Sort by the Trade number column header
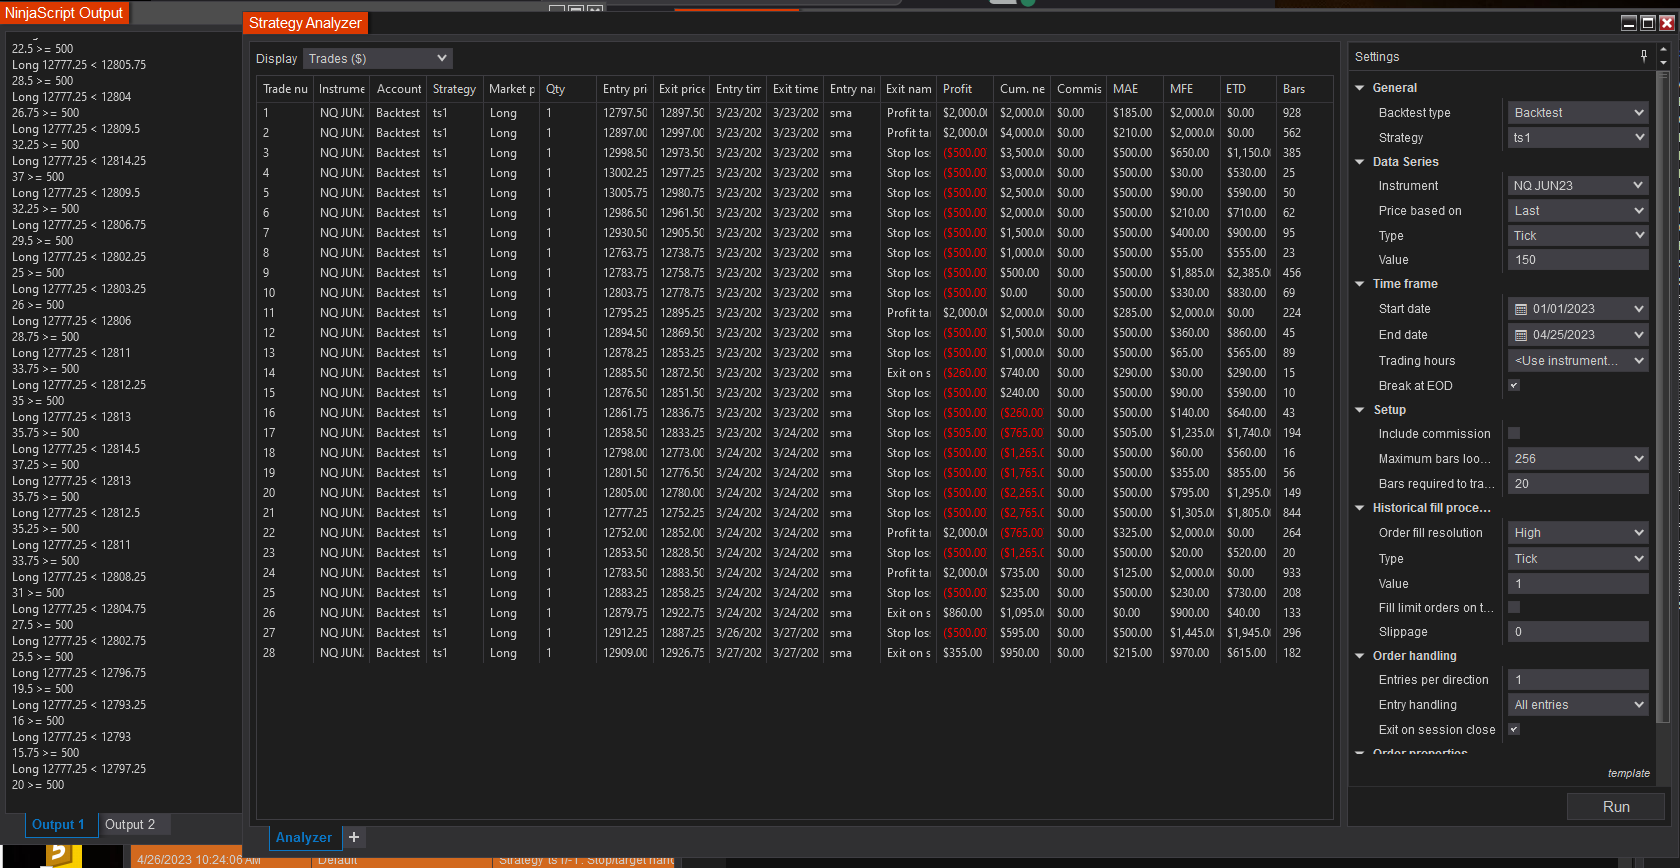The image size is (1680, 868). click(x=285, y=89)
